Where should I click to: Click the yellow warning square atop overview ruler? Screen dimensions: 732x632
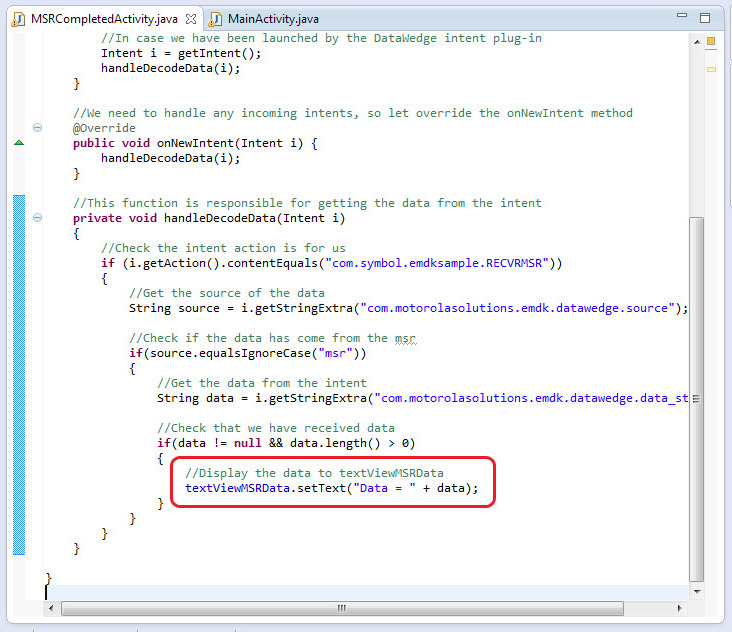(711, 41)
